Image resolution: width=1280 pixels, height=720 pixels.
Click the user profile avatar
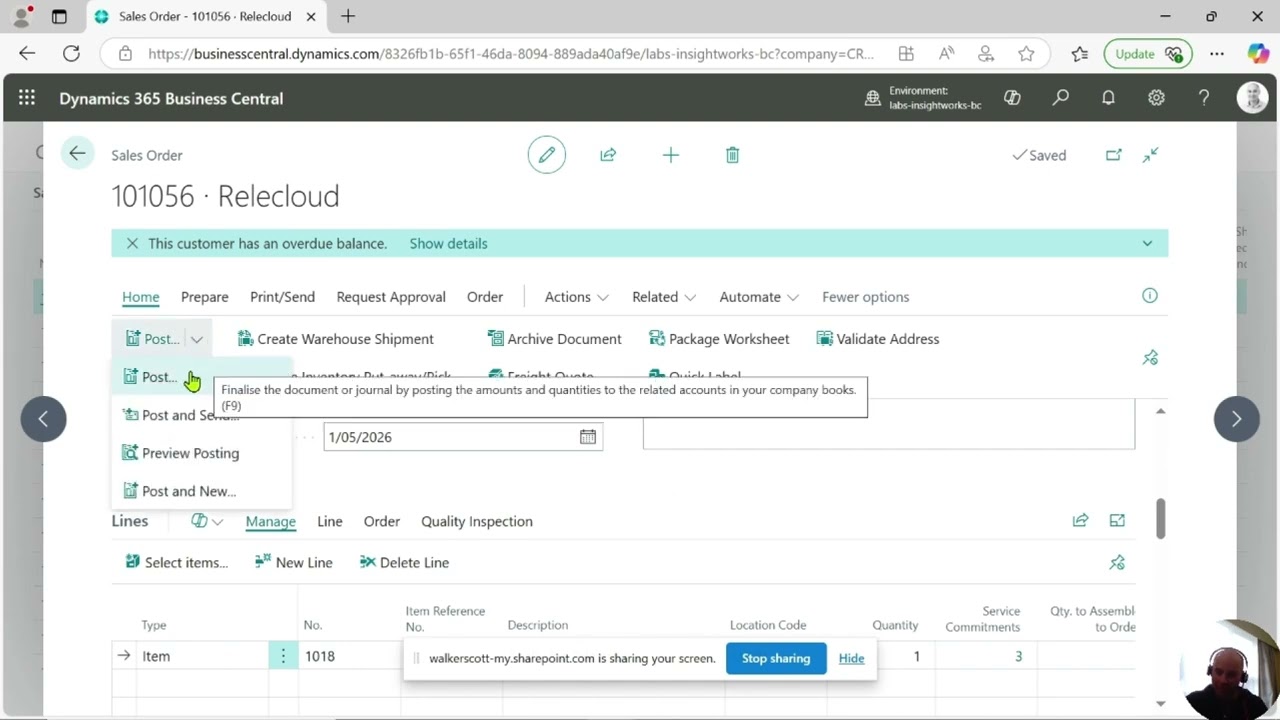(x=1252, y=98)
